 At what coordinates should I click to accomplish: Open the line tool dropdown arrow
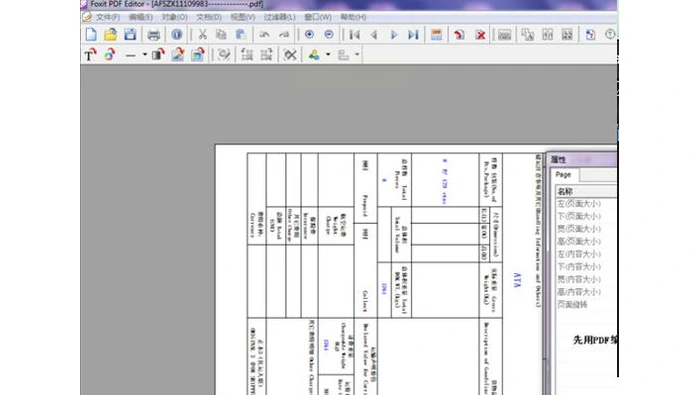[145, 55]
